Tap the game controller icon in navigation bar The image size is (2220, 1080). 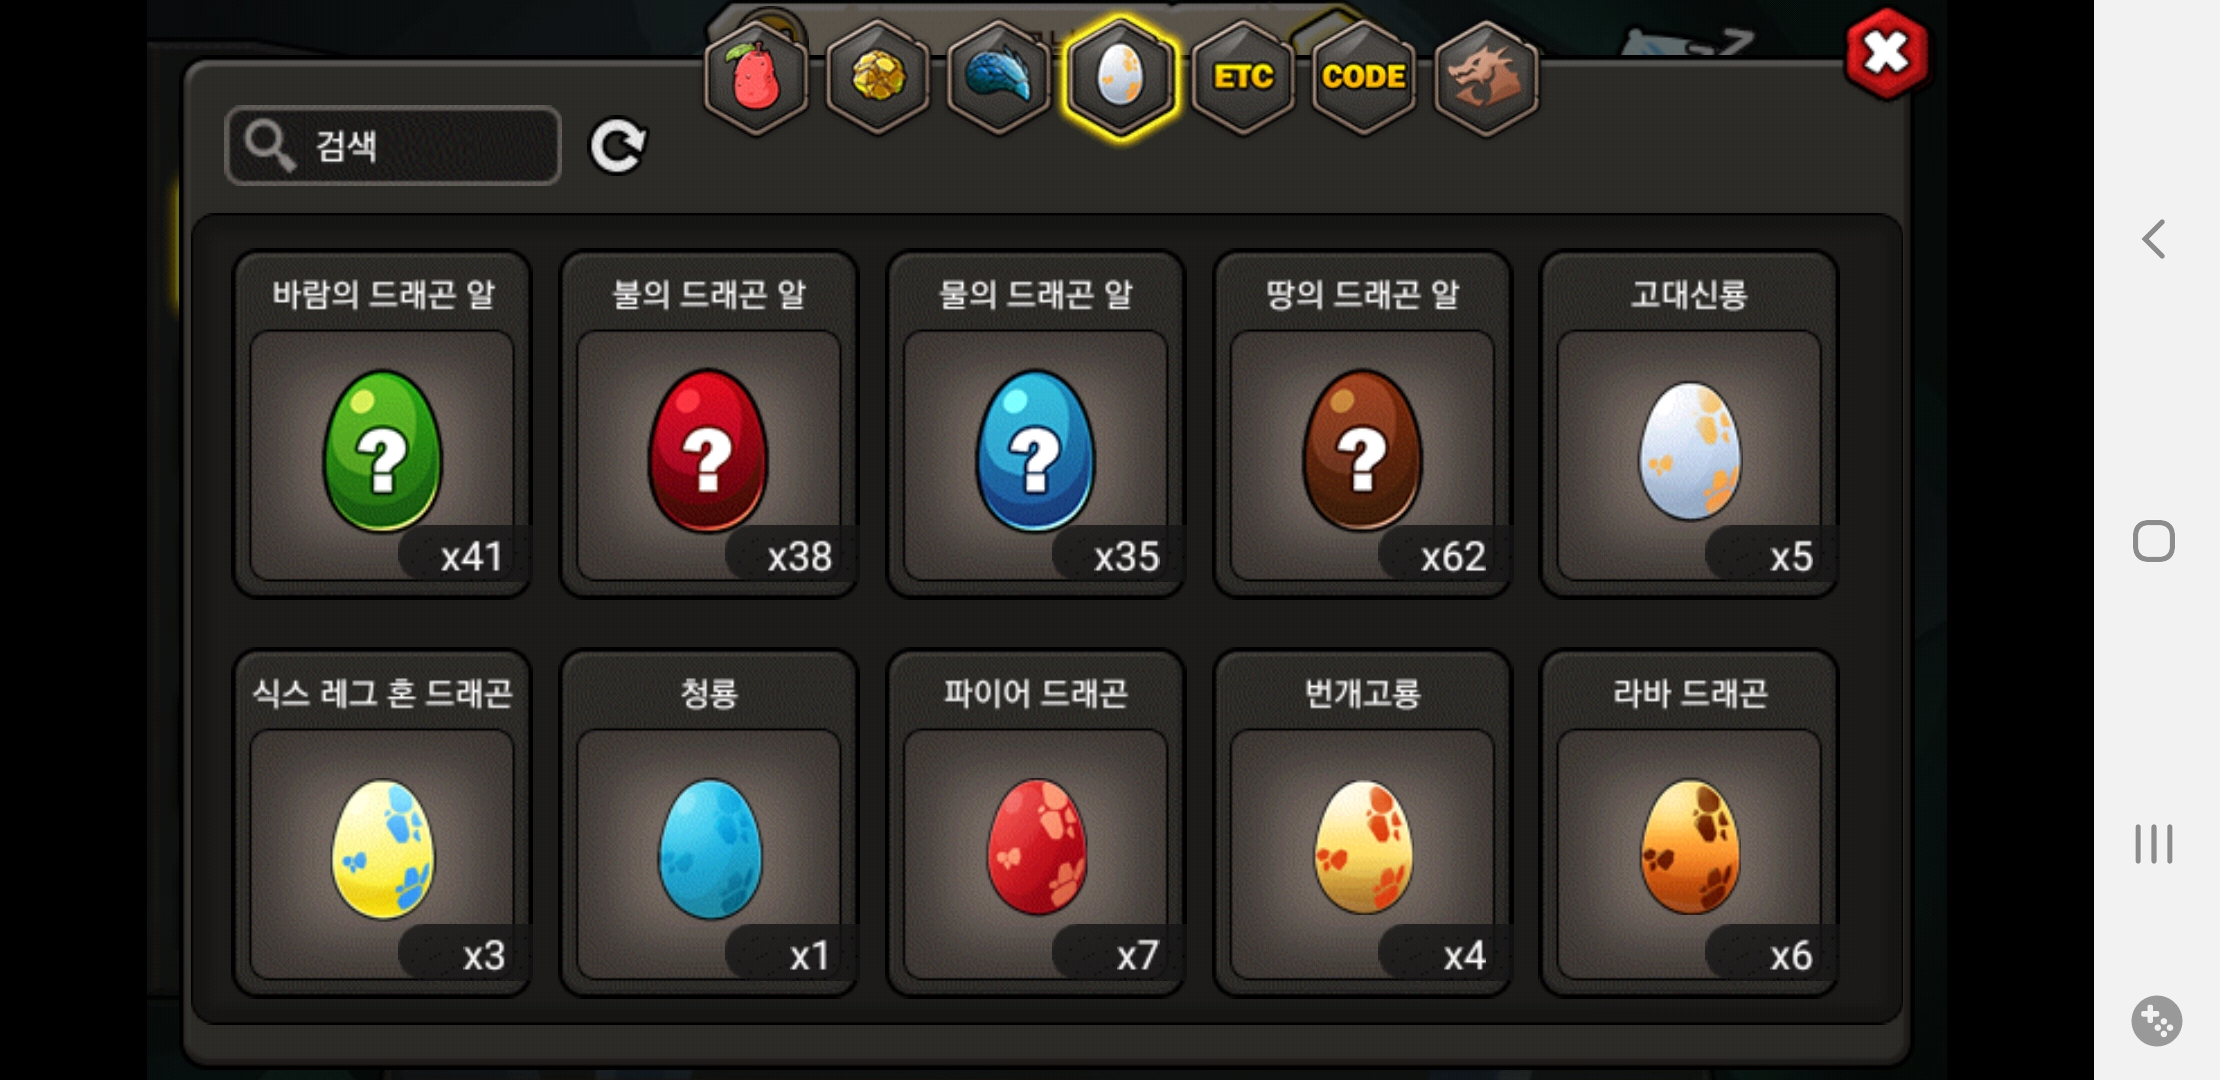click(2156, 1021)
